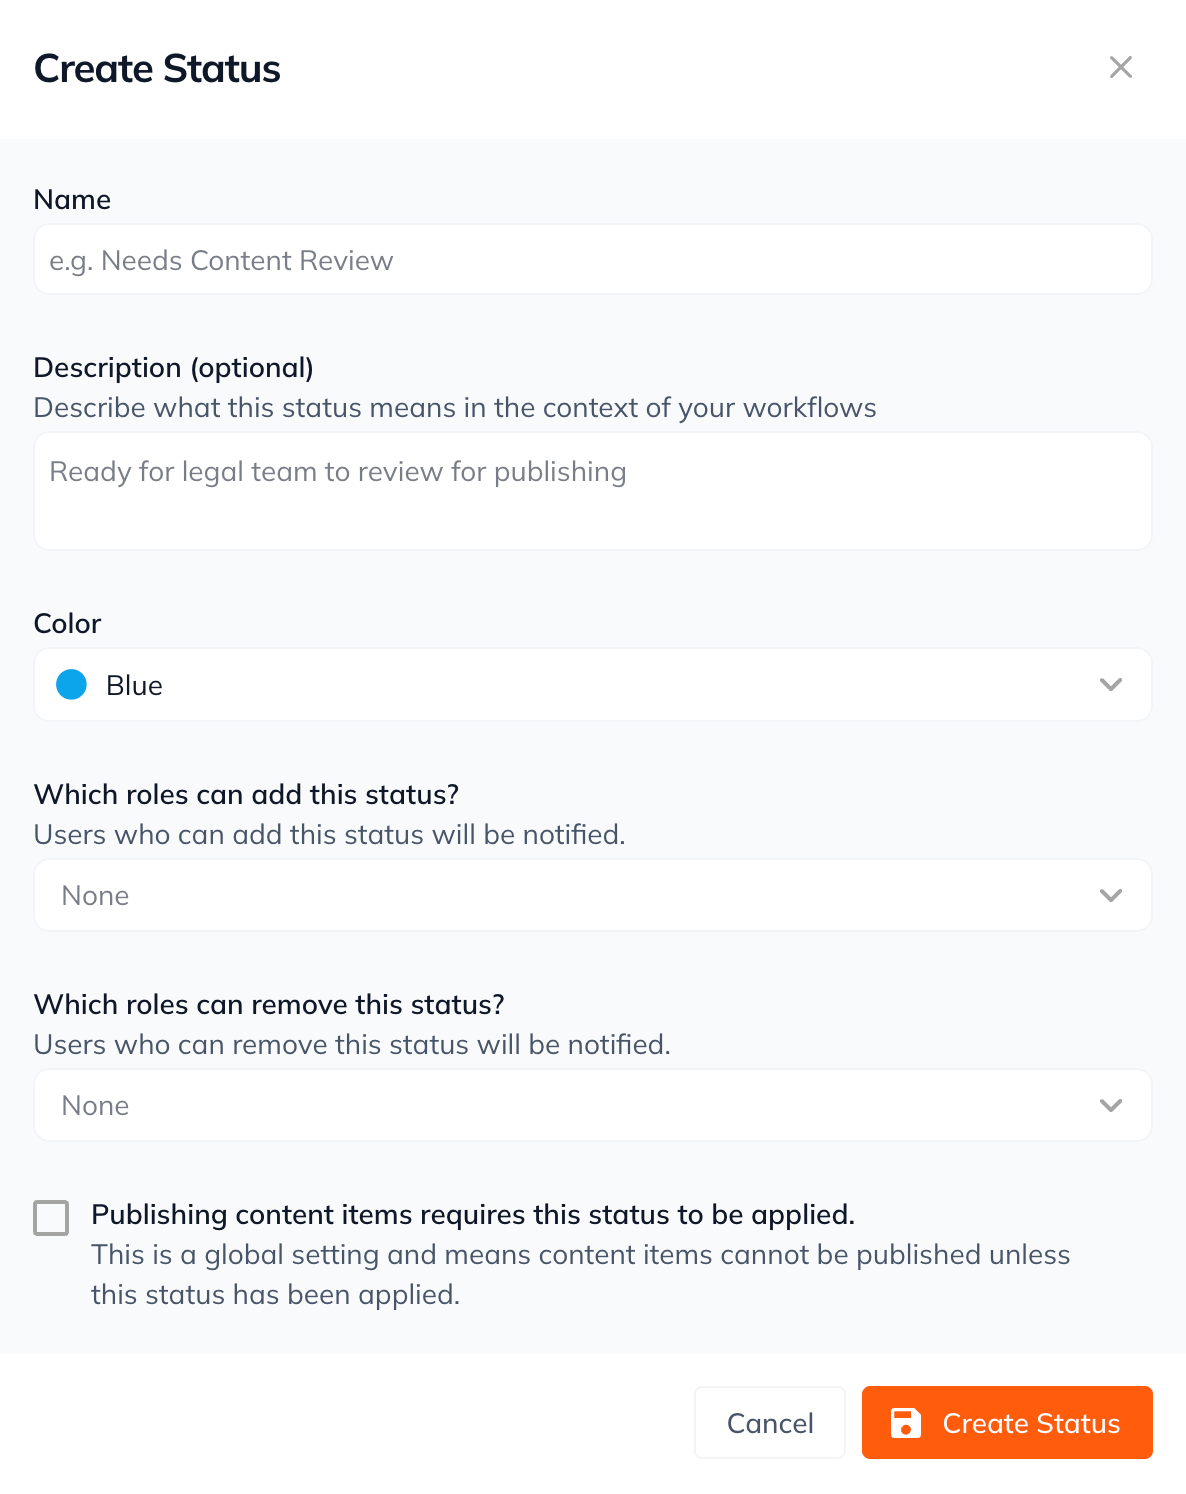Click the "Name" field label

pyautogui.click(x=72, y=200)
